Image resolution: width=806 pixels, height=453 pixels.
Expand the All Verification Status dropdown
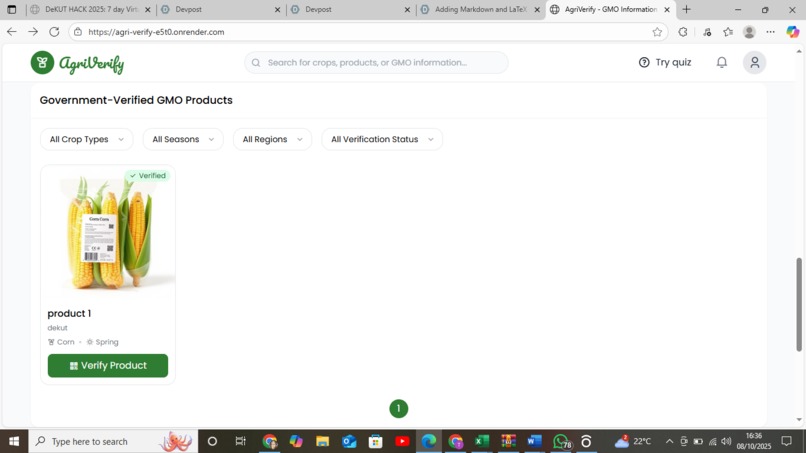click(382, 139)
